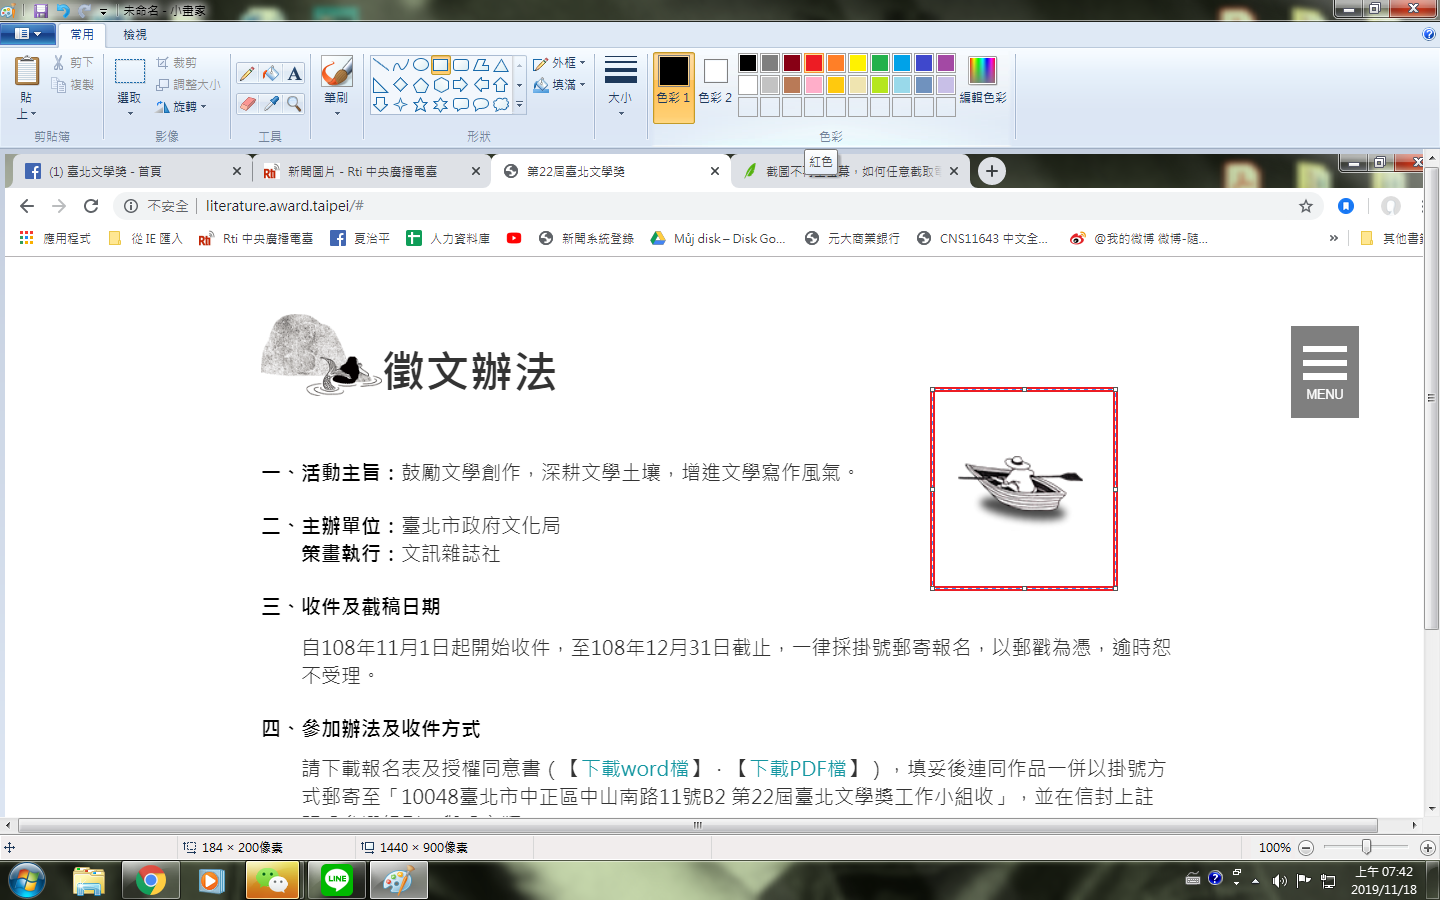
Task: Open the gray MENU button on webpage
Action: (1324, 372)
